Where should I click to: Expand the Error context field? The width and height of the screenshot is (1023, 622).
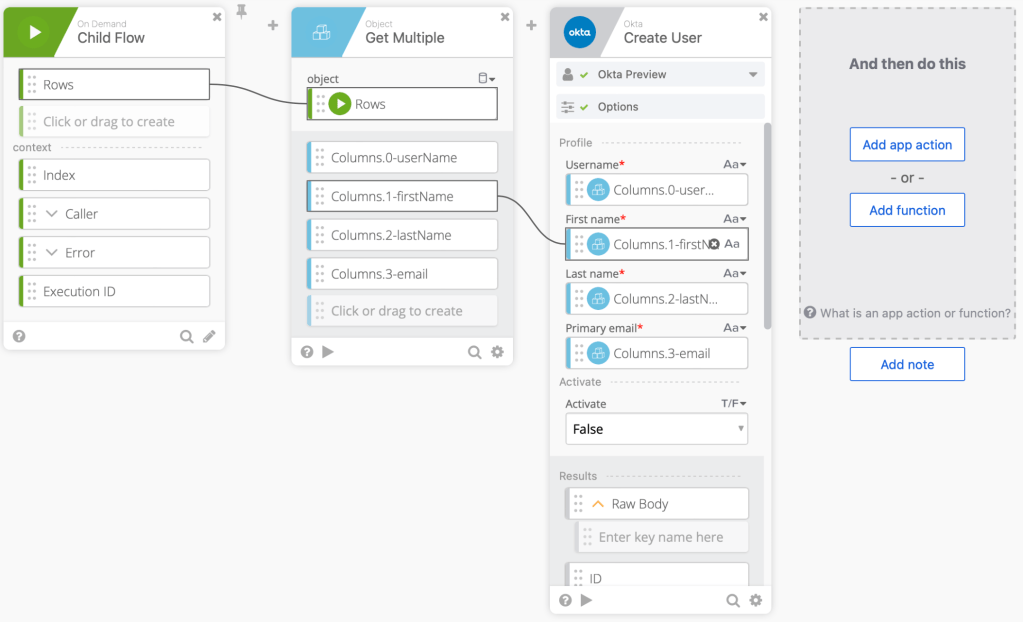coord(52,253)
